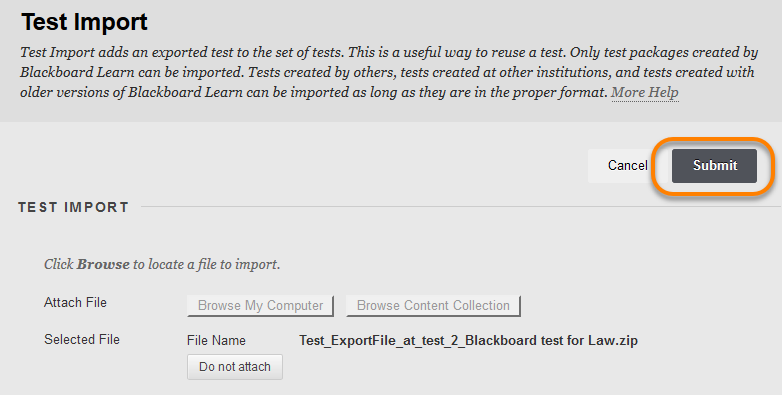Click 'older versions of Blackboard Learn' text
The height and width of the screenshot is (395, 782).
(x=131, y=92)
